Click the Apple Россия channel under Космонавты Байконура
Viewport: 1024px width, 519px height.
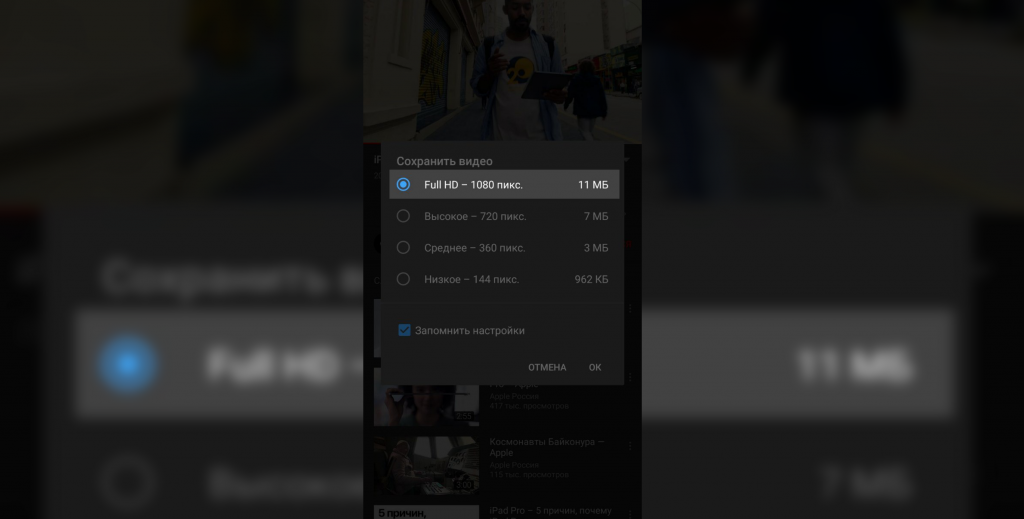pyautogui.click(x=514, y=465)
